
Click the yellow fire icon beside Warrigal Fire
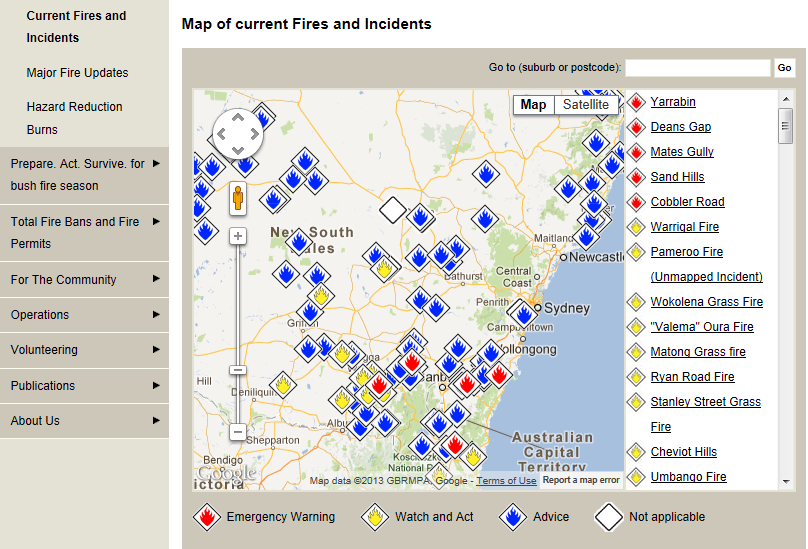click(636, 227)
